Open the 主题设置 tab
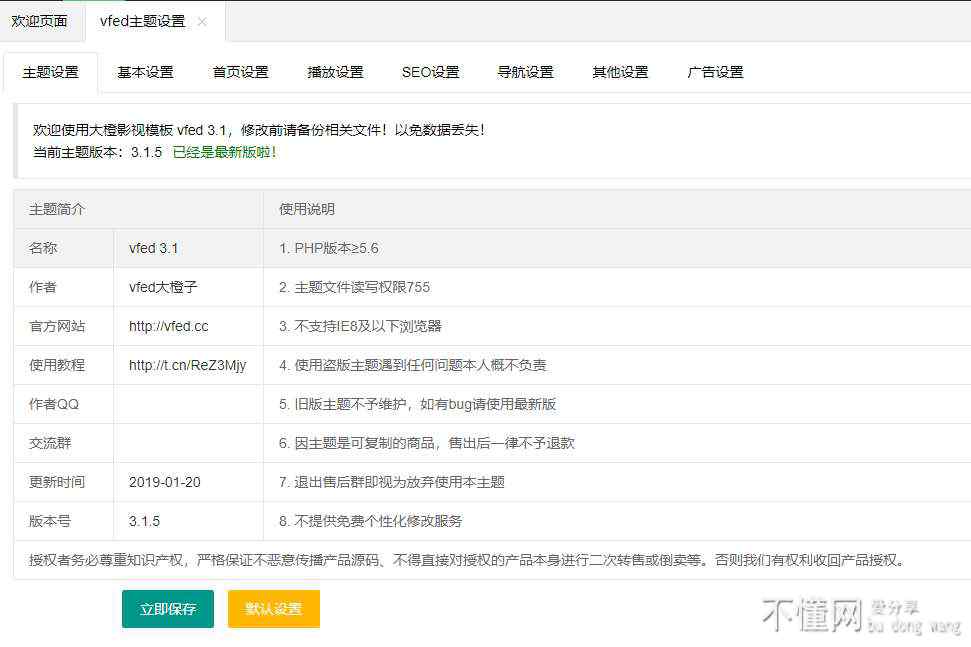 (x=50, y=72)
